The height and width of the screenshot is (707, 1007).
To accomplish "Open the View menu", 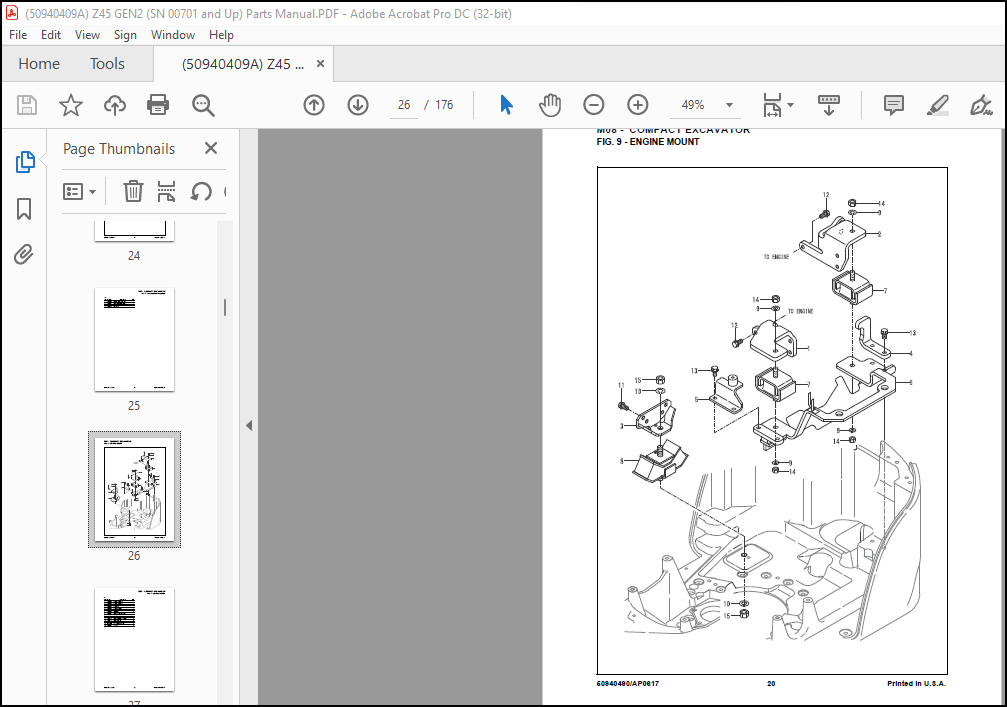I will 87,35.
